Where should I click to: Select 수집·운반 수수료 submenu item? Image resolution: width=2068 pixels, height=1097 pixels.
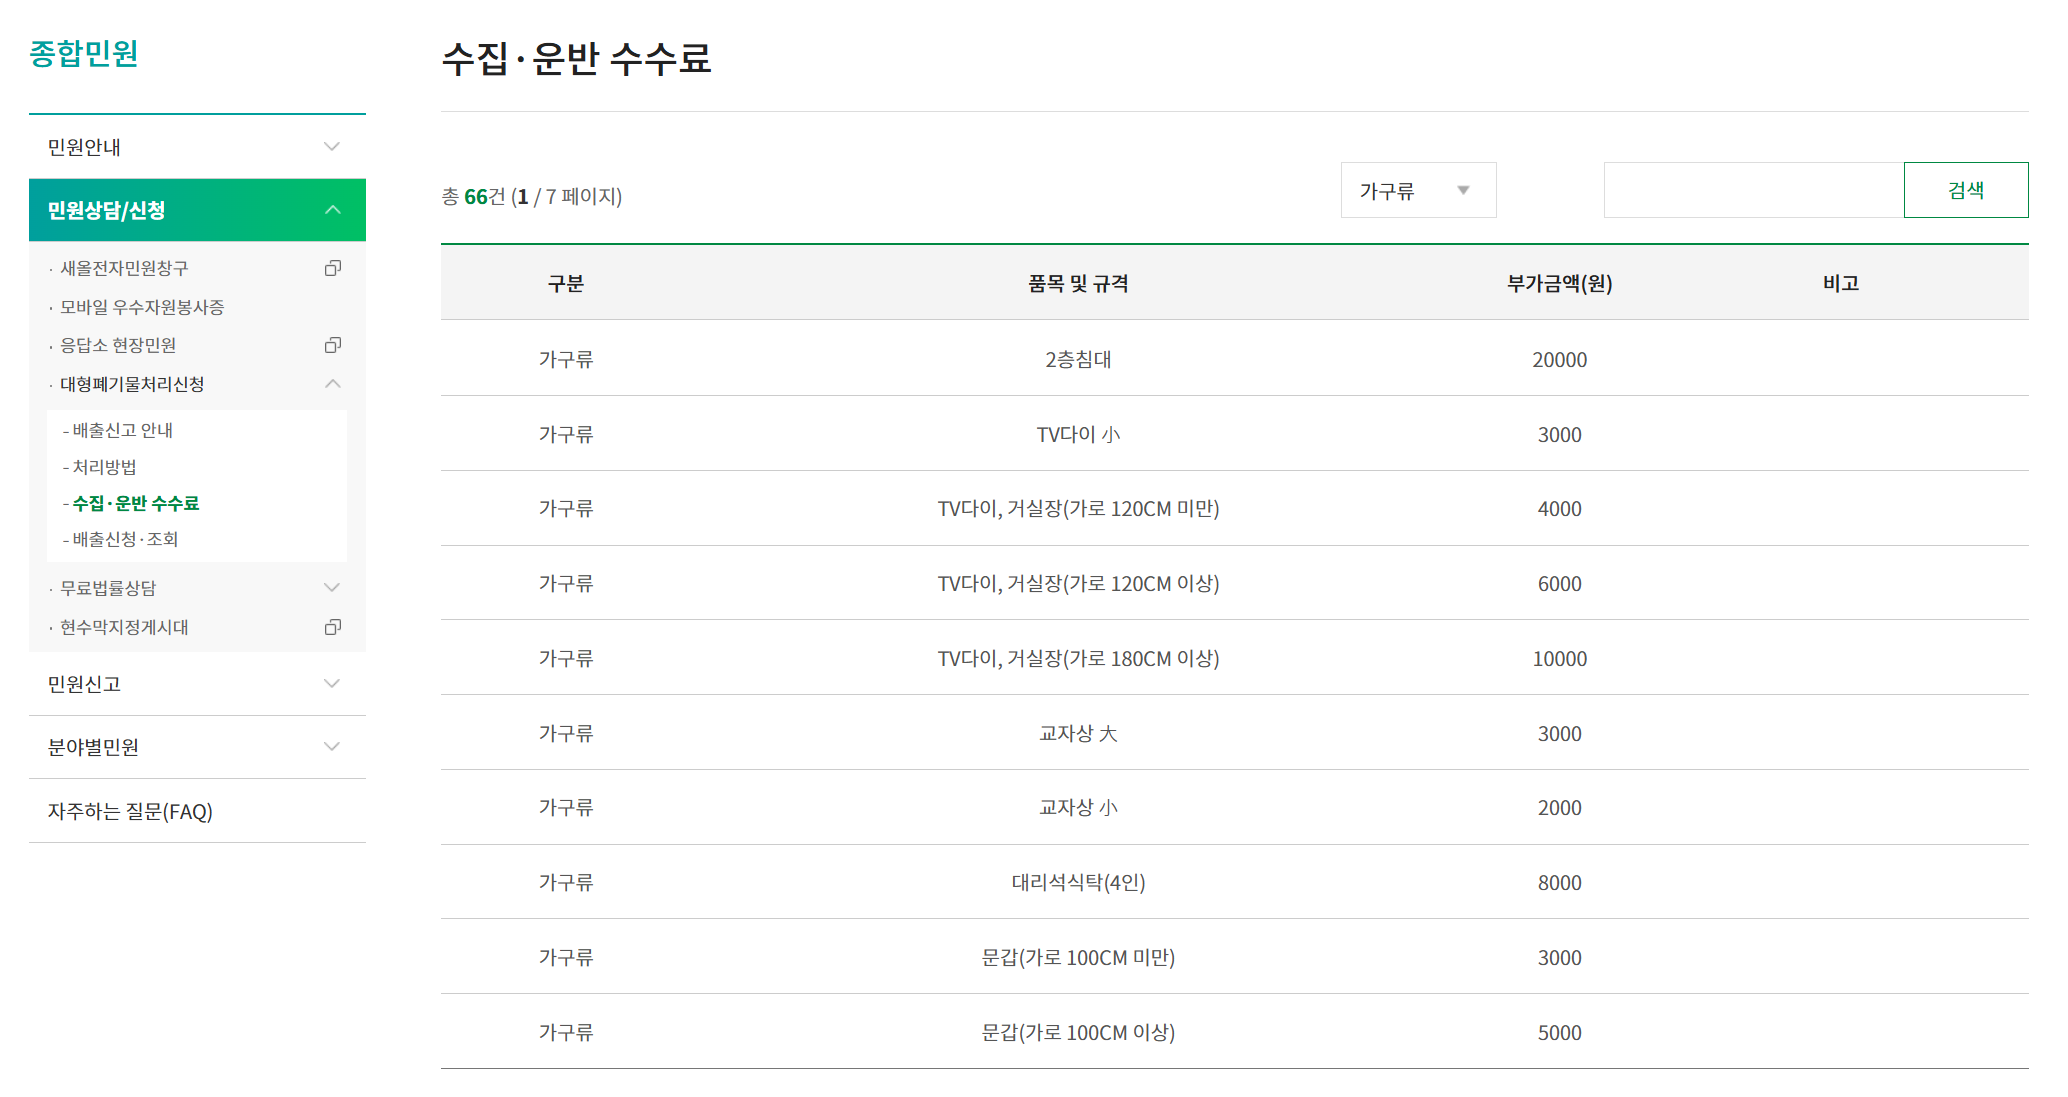click(135, 503)
